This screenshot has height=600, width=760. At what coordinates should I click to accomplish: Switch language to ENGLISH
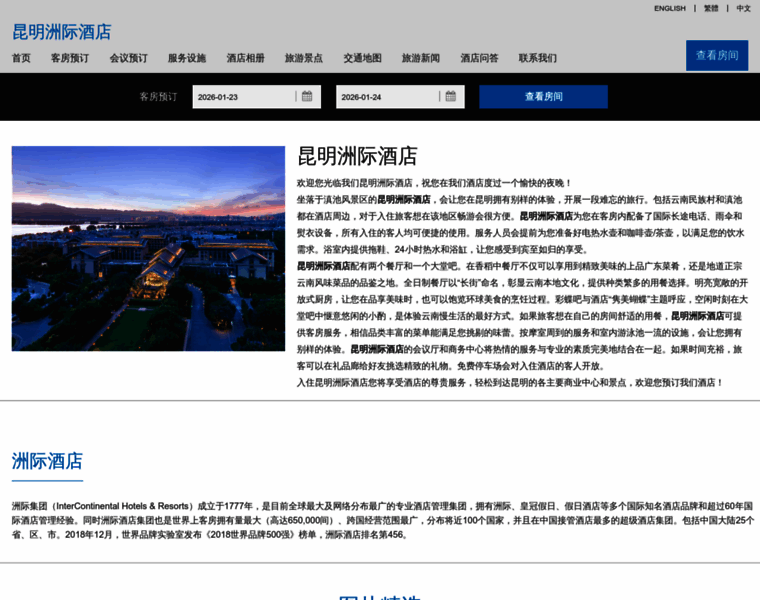[x=669, y=8]
